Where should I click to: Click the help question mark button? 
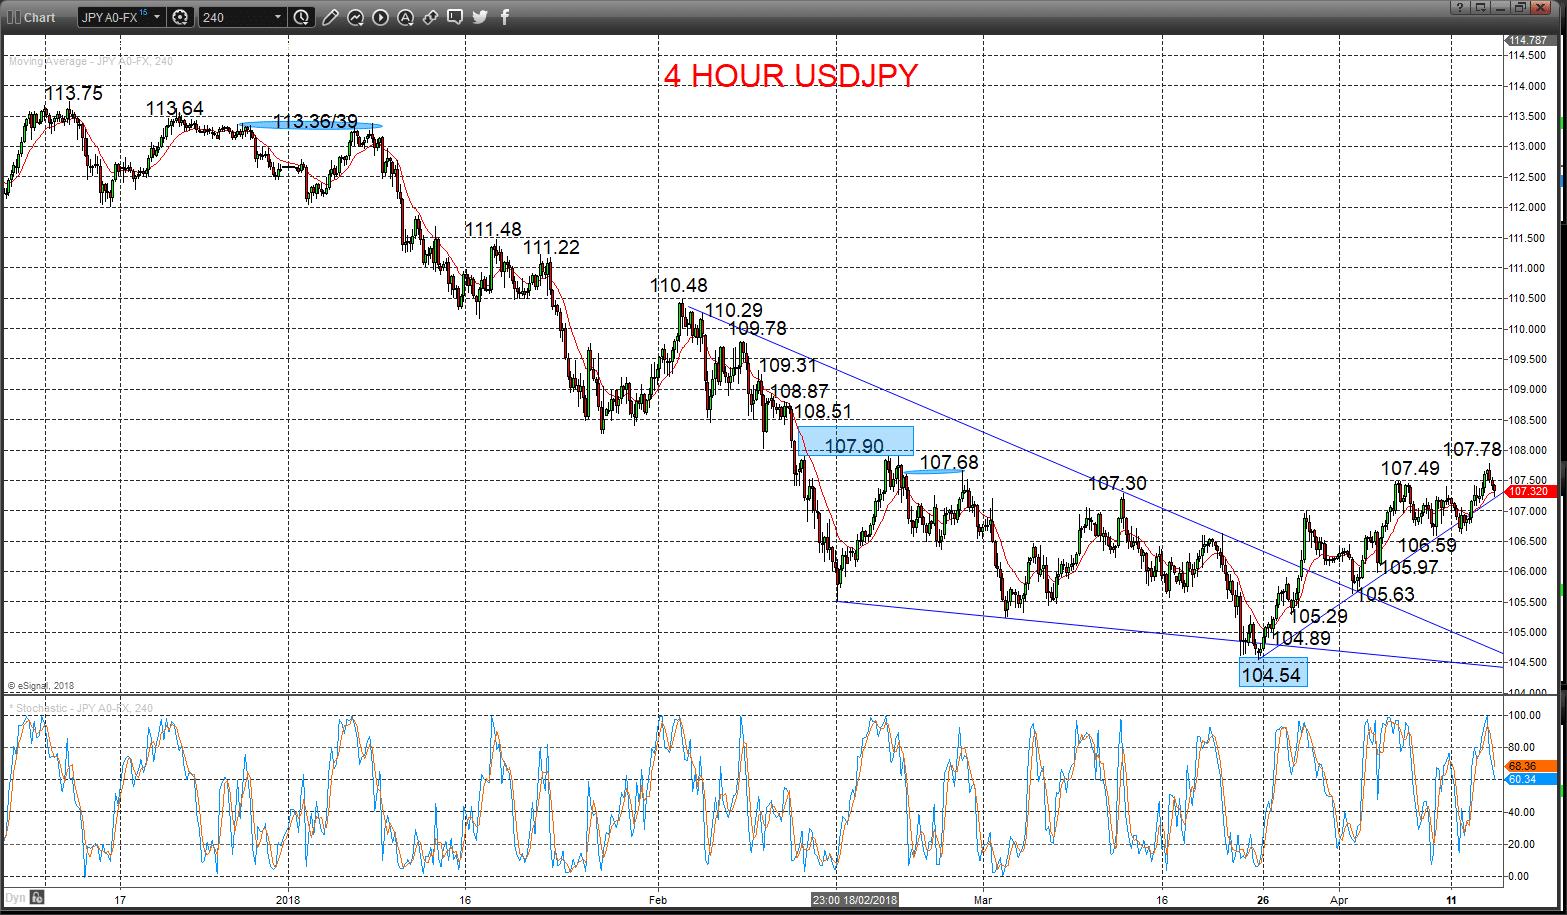coord(1460,8)
